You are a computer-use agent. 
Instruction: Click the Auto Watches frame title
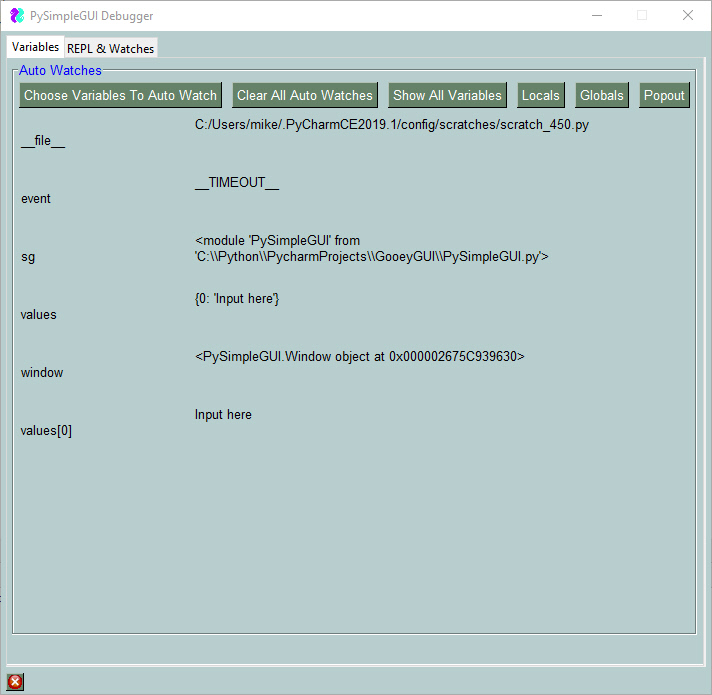[x=60, y=70]
